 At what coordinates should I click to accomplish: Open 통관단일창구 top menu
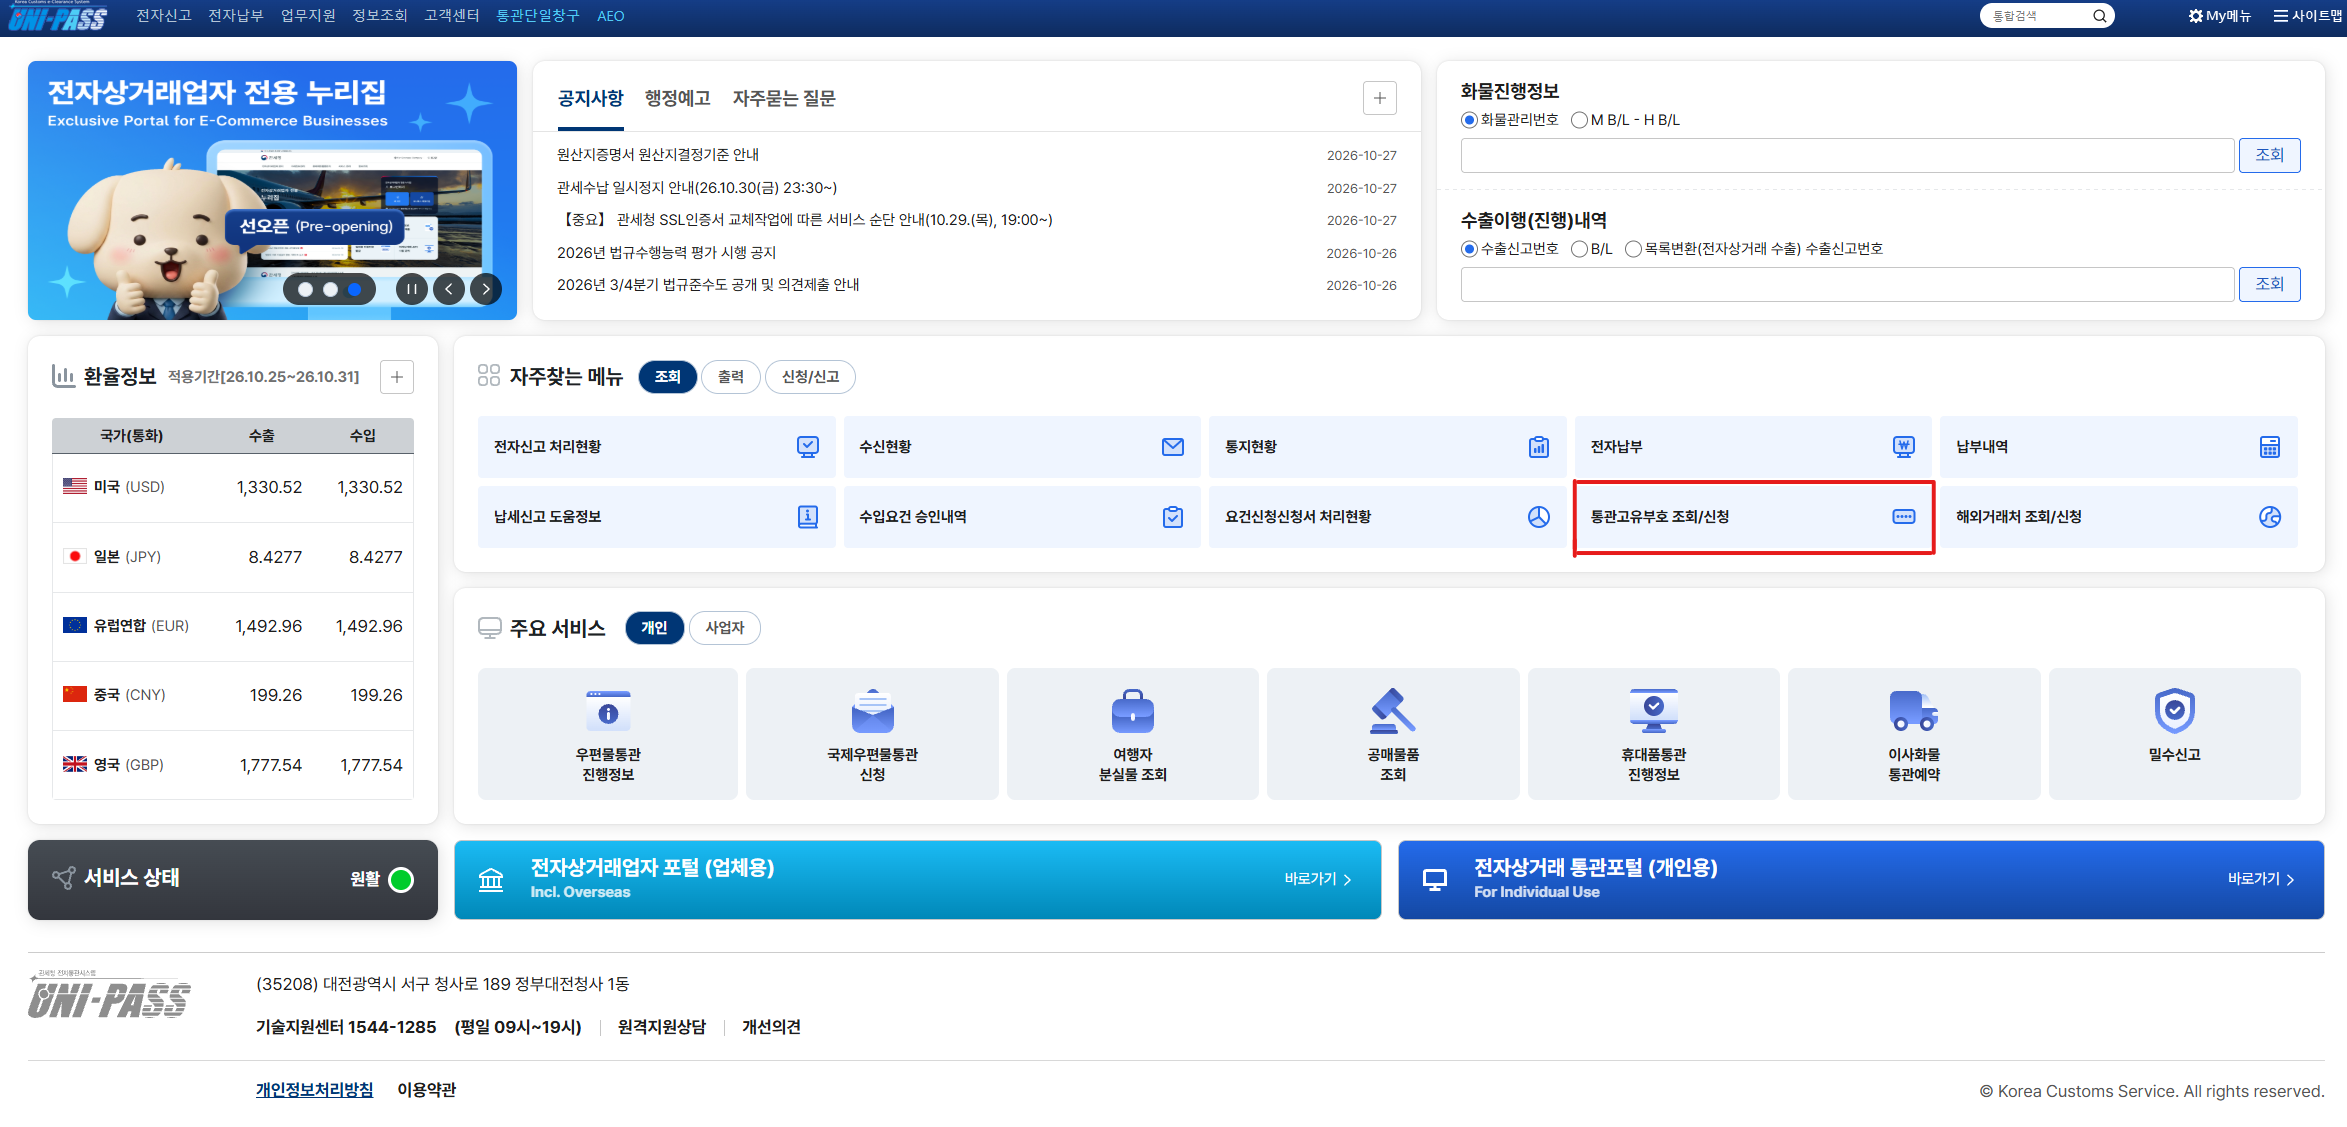click(538, 16)
